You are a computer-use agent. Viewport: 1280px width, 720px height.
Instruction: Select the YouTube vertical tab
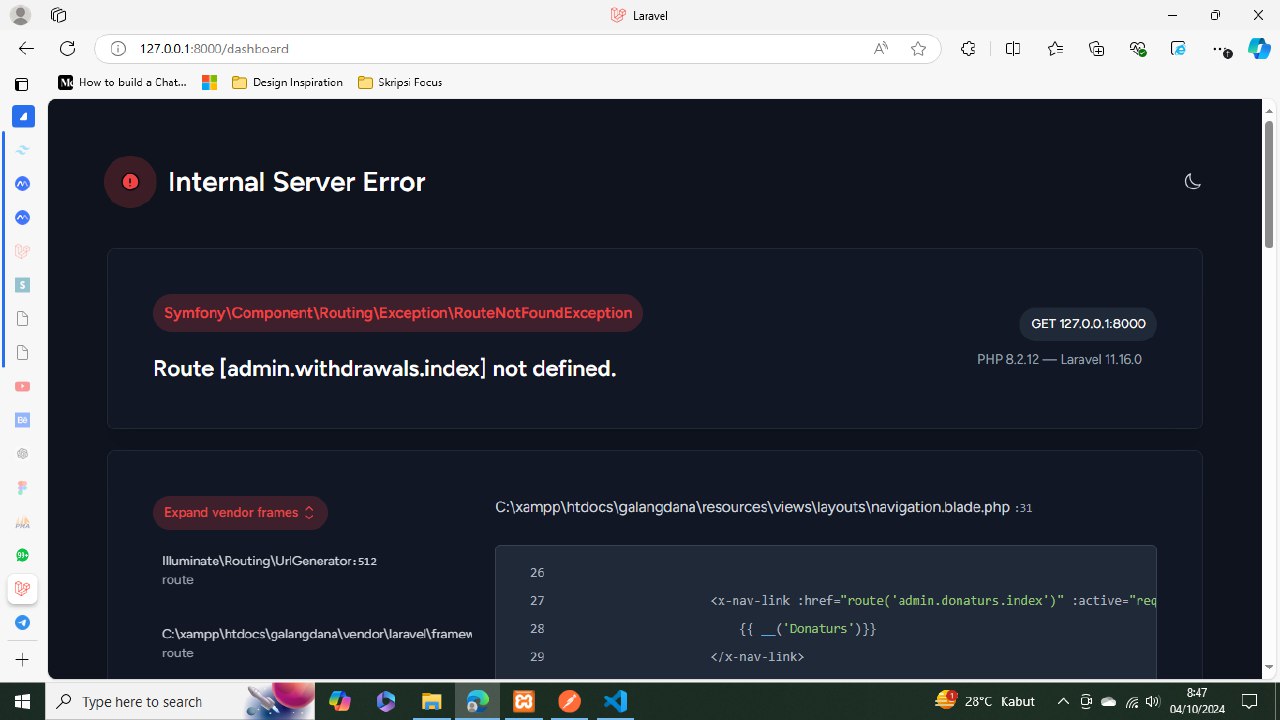click(x=22, y=386)
